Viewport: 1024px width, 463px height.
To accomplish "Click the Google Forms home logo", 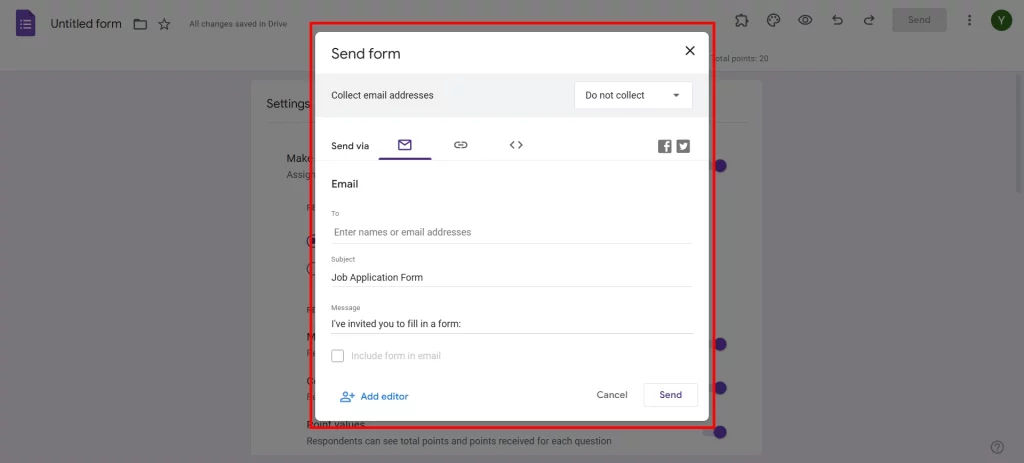I will click(x=25, y=24).
